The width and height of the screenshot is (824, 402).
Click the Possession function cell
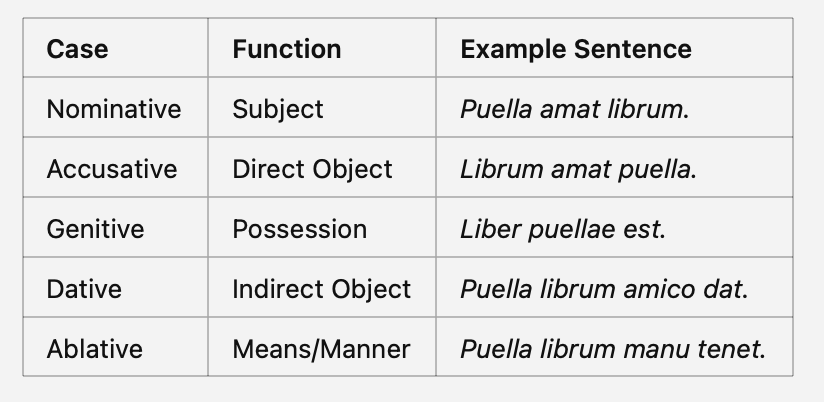[x=299, y=228]
